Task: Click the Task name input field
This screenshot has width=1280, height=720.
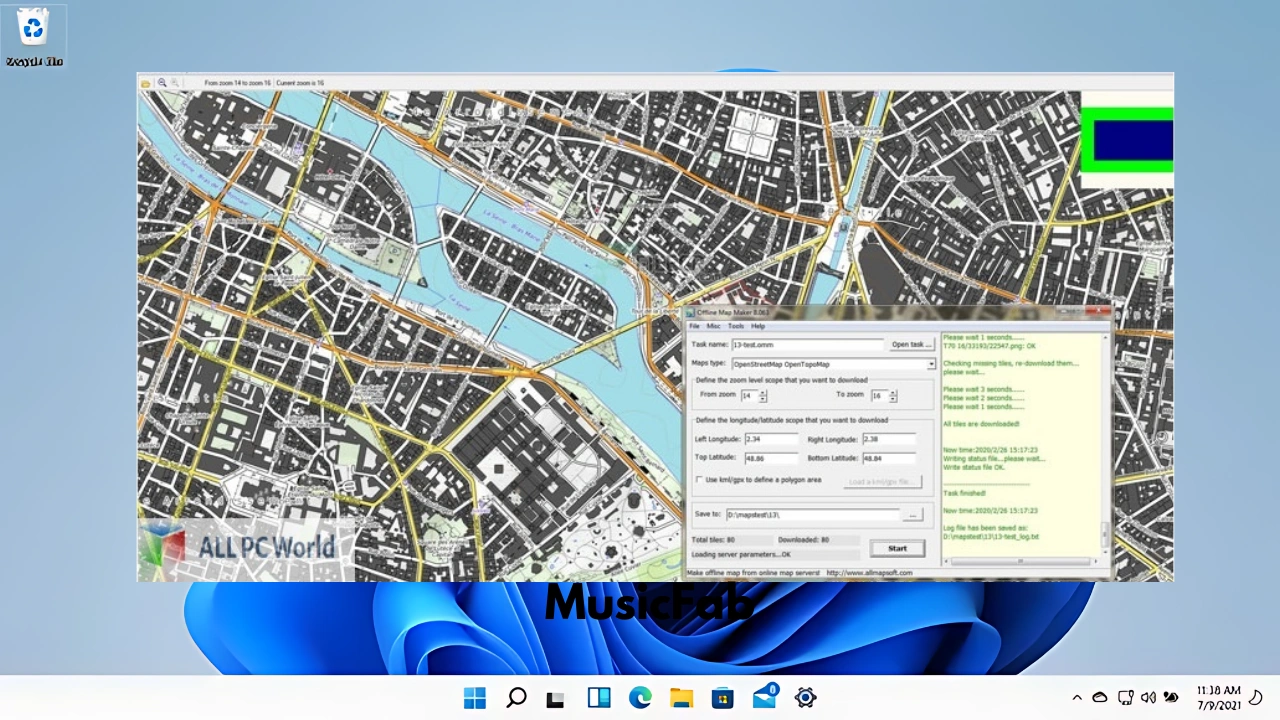Action: (808, 345)
